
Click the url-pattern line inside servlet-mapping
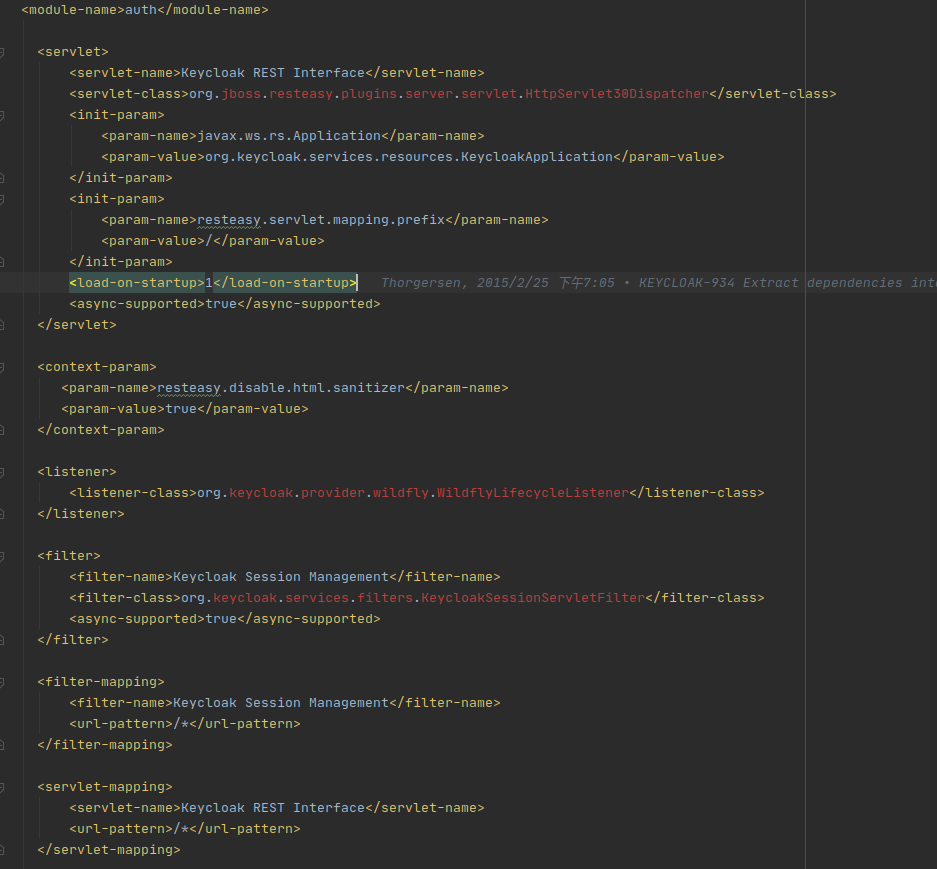(185, 829)
